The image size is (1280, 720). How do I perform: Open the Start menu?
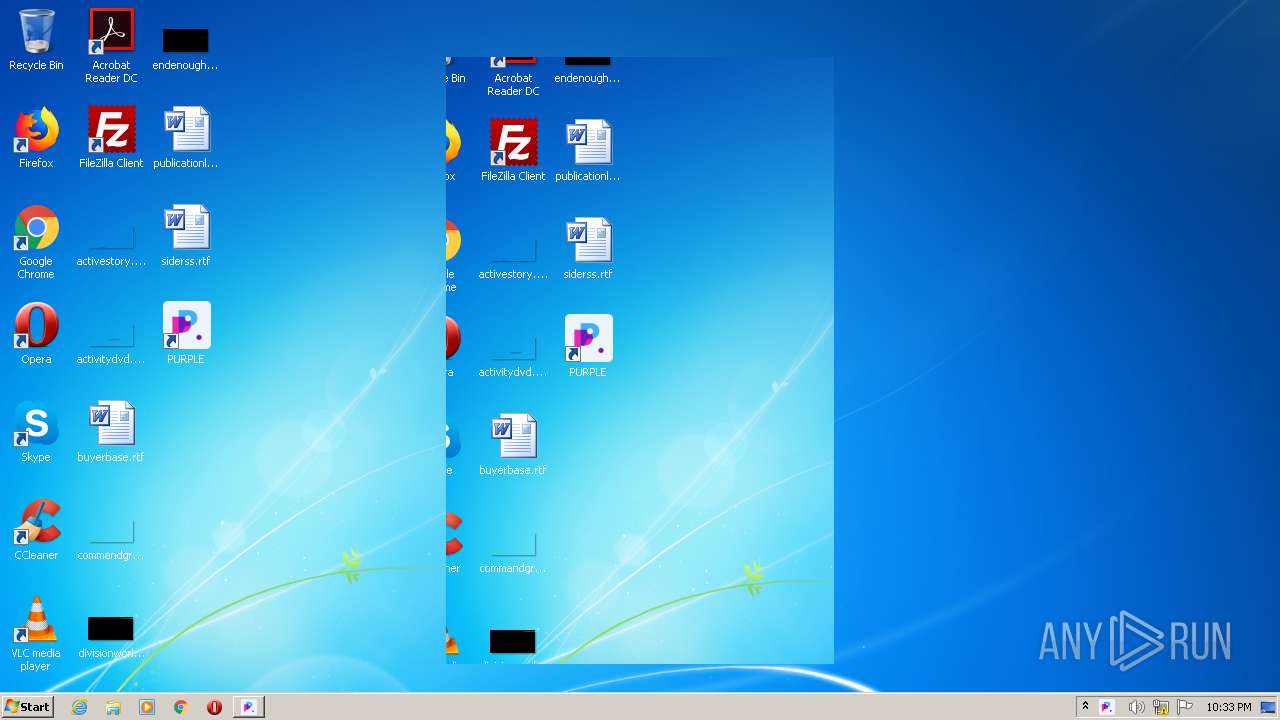pyautogui.click(x=27, y=707)
